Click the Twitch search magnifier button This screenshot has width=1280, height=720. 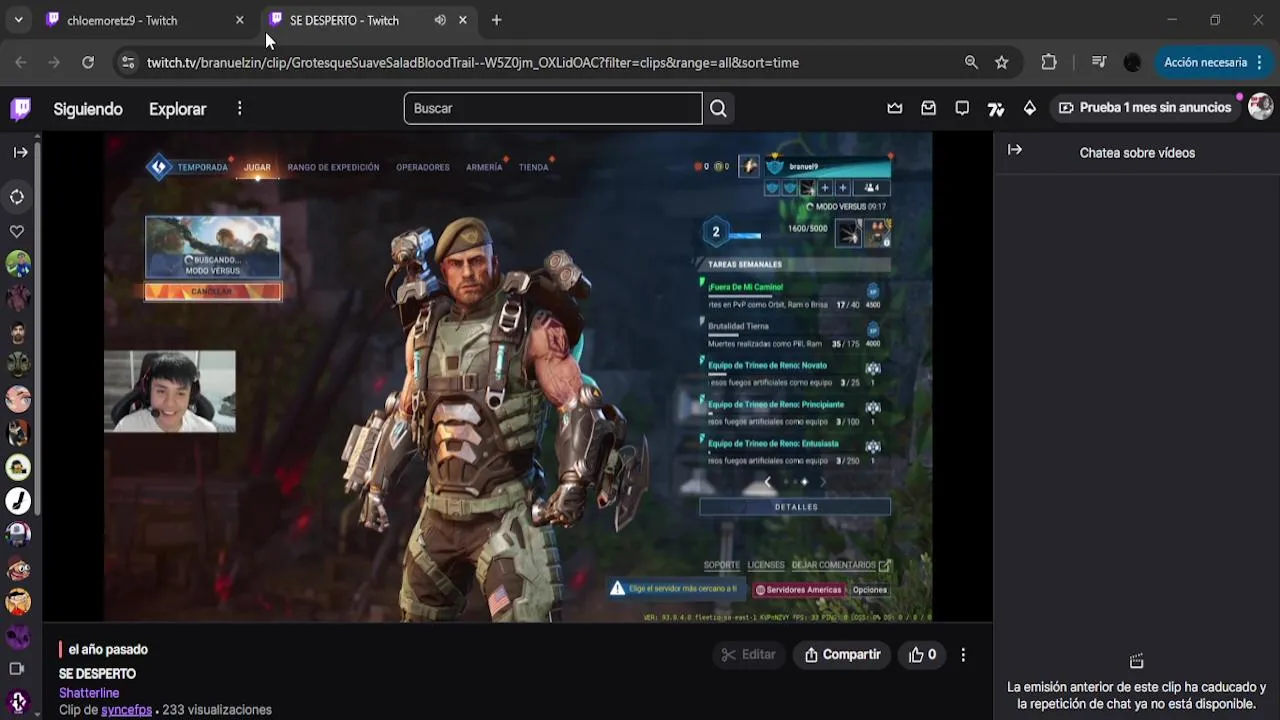718,108
